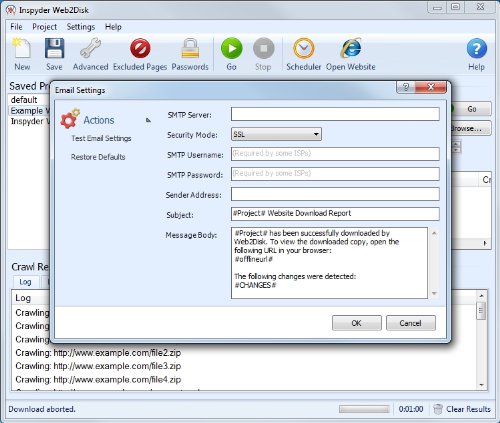Click the stepper arrows behind the dialog
The height and width of the screenshot is (423, 500).
point(456,147)
